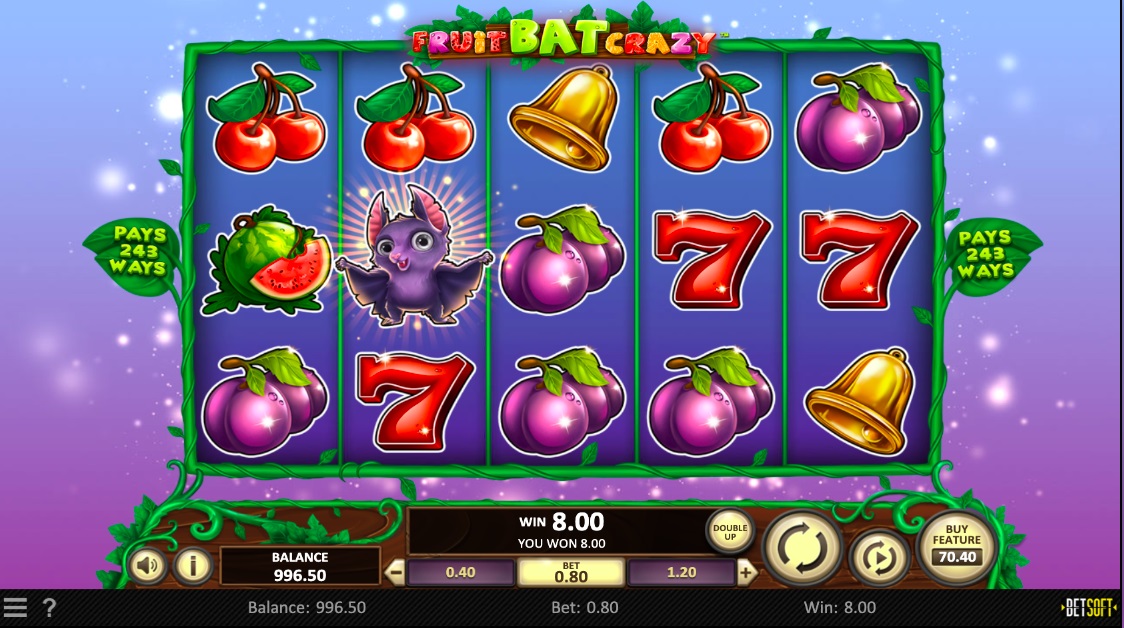Click the current 0.80 bet display
This screenshot has width=1124, height=628.
pos(571,572)
